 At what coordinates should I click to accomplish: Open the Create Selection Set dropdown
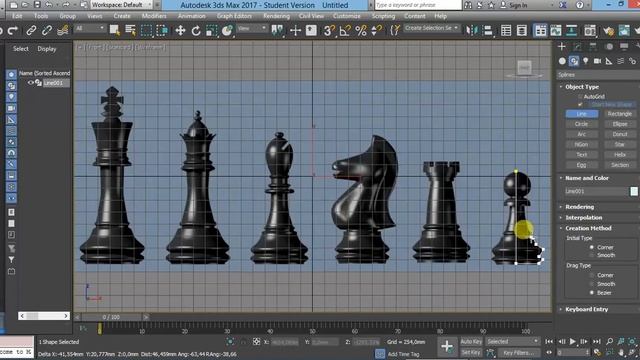coord(431,28)
